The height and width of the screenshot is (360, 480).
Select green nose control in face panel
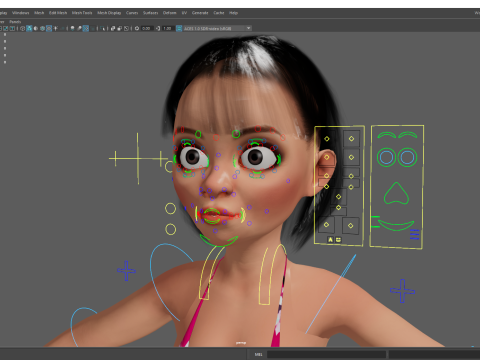pos(396,193)
